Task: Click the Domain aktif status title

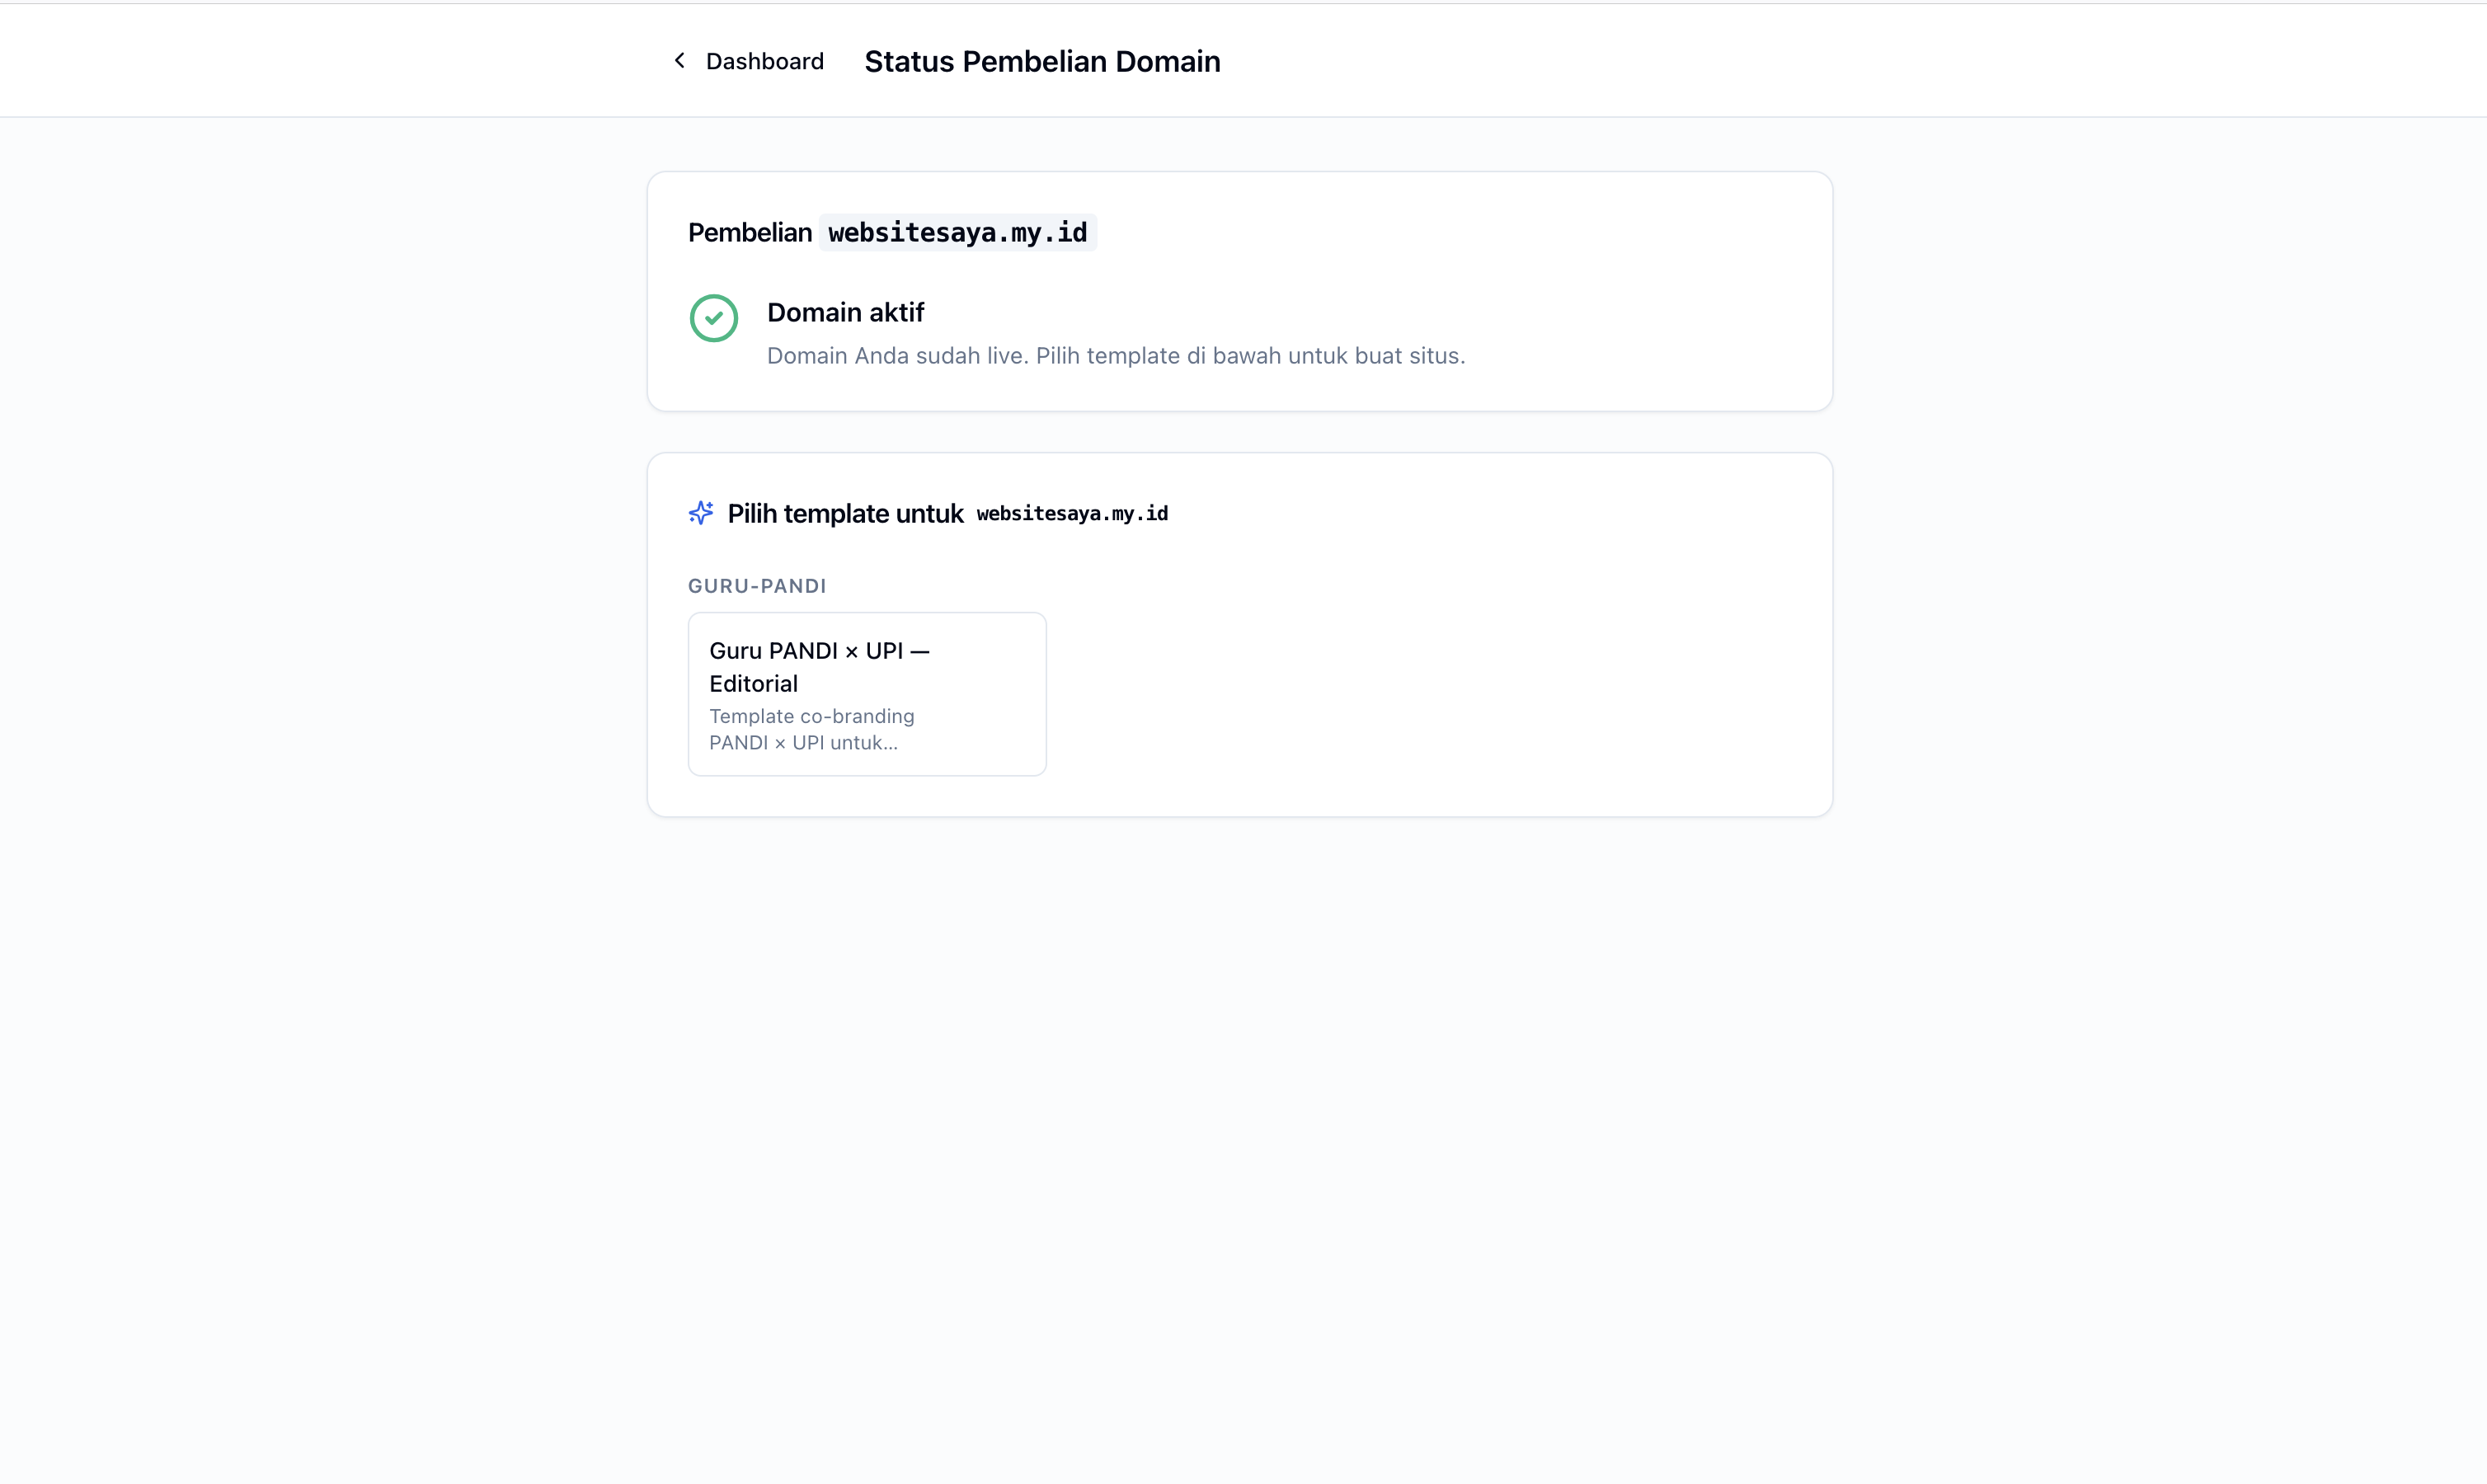Action: point(845,313)
